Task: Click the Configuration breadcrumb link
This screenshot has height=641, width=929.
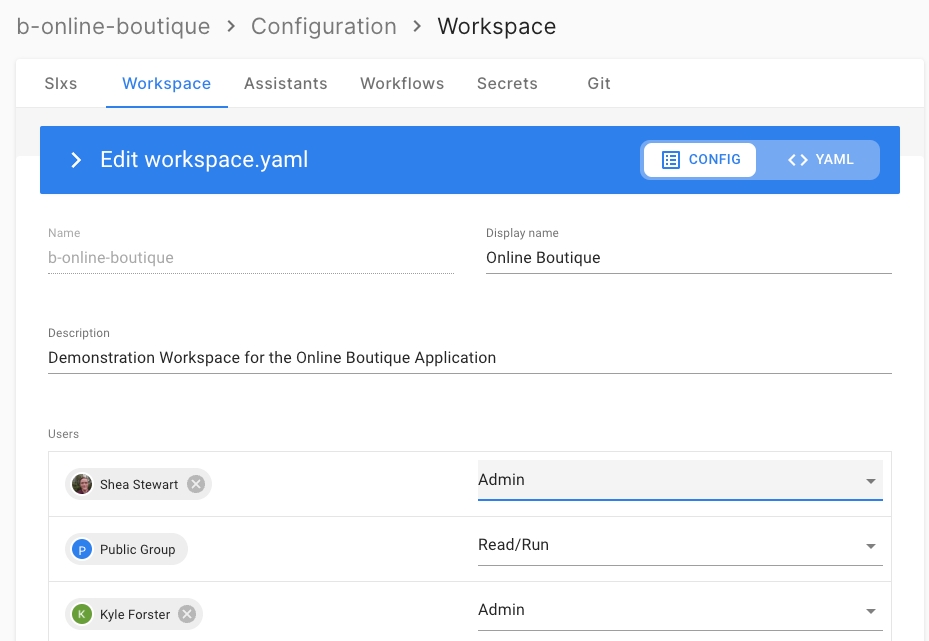Action: click(x=324, y=26)
